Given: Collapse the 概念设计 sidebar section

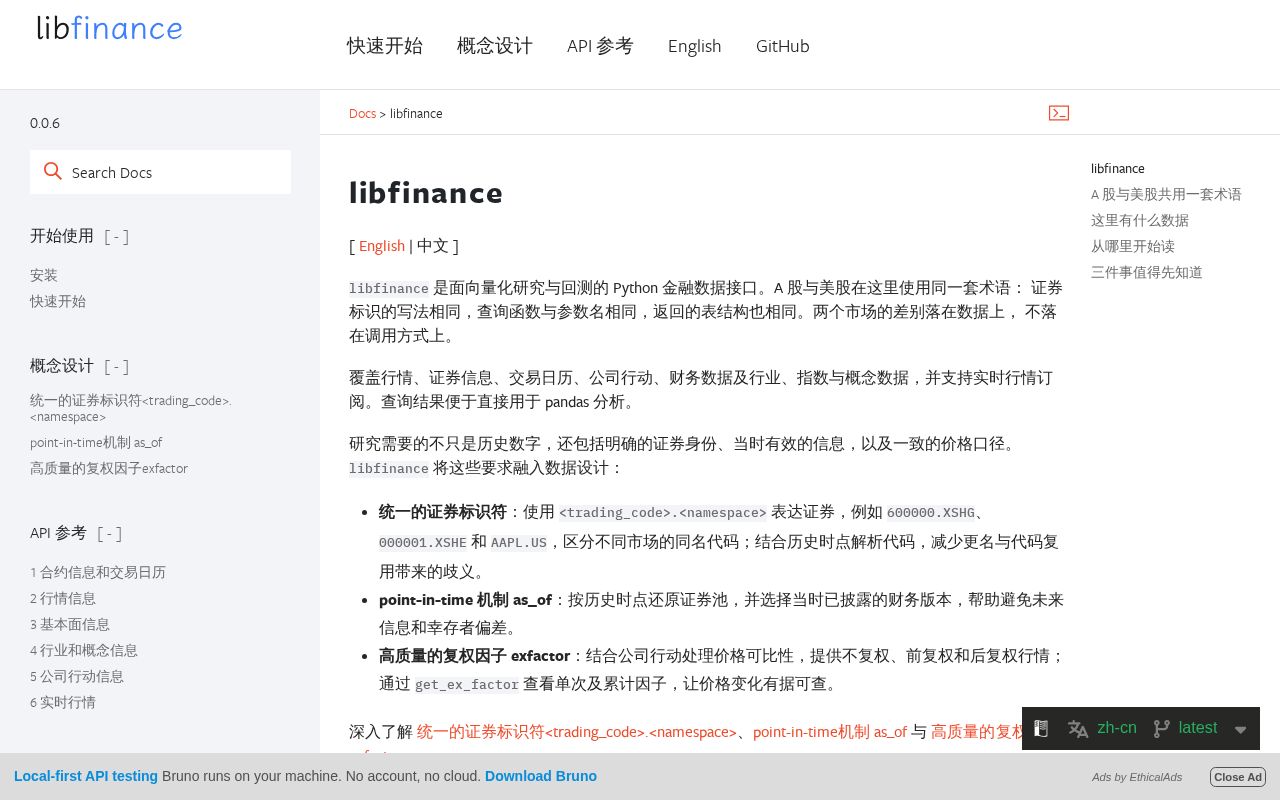Looking at the screenshot, I should [x=116, y=366].
